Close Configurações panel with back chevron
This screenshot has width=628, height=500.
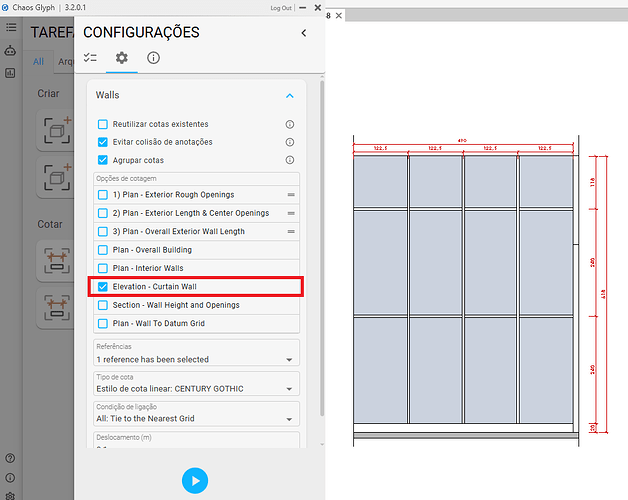(x=304, y=33)
